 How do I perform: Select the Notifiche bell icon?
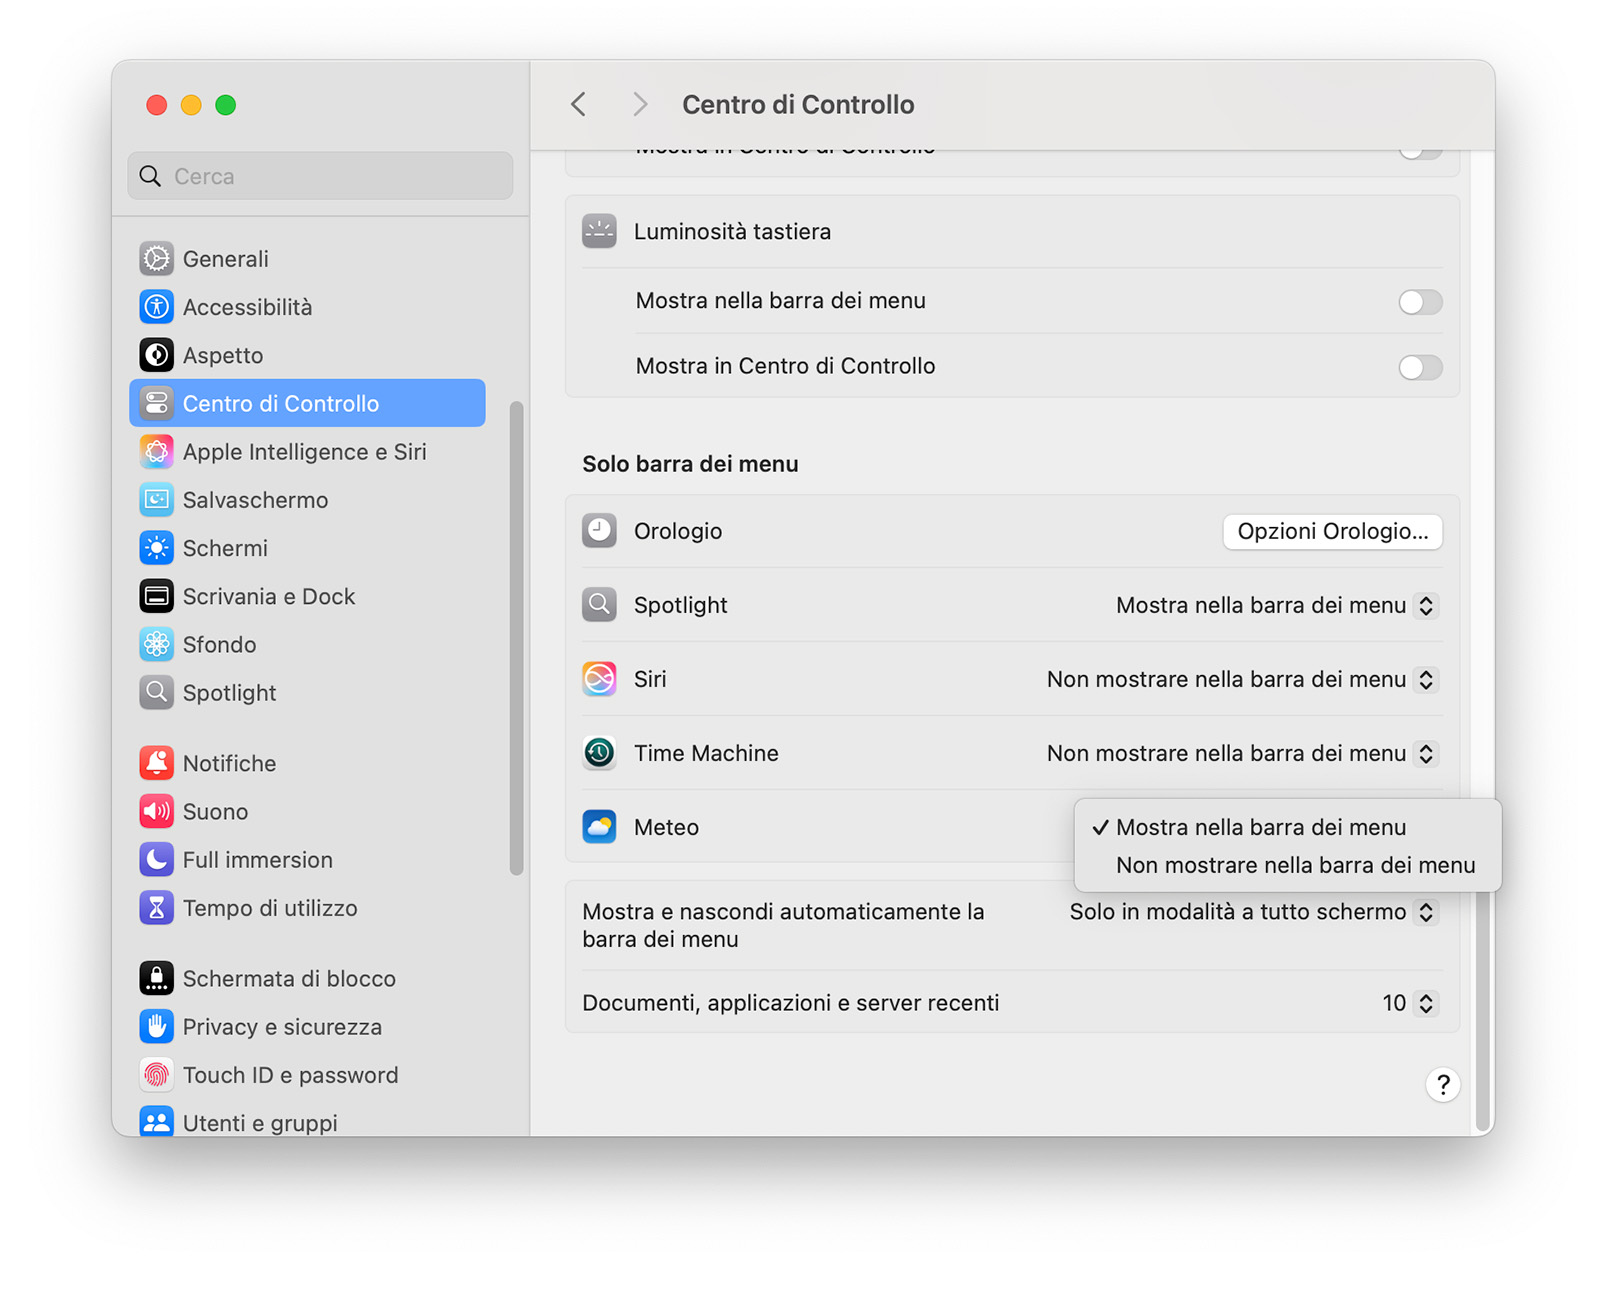[x=156, y=763]
